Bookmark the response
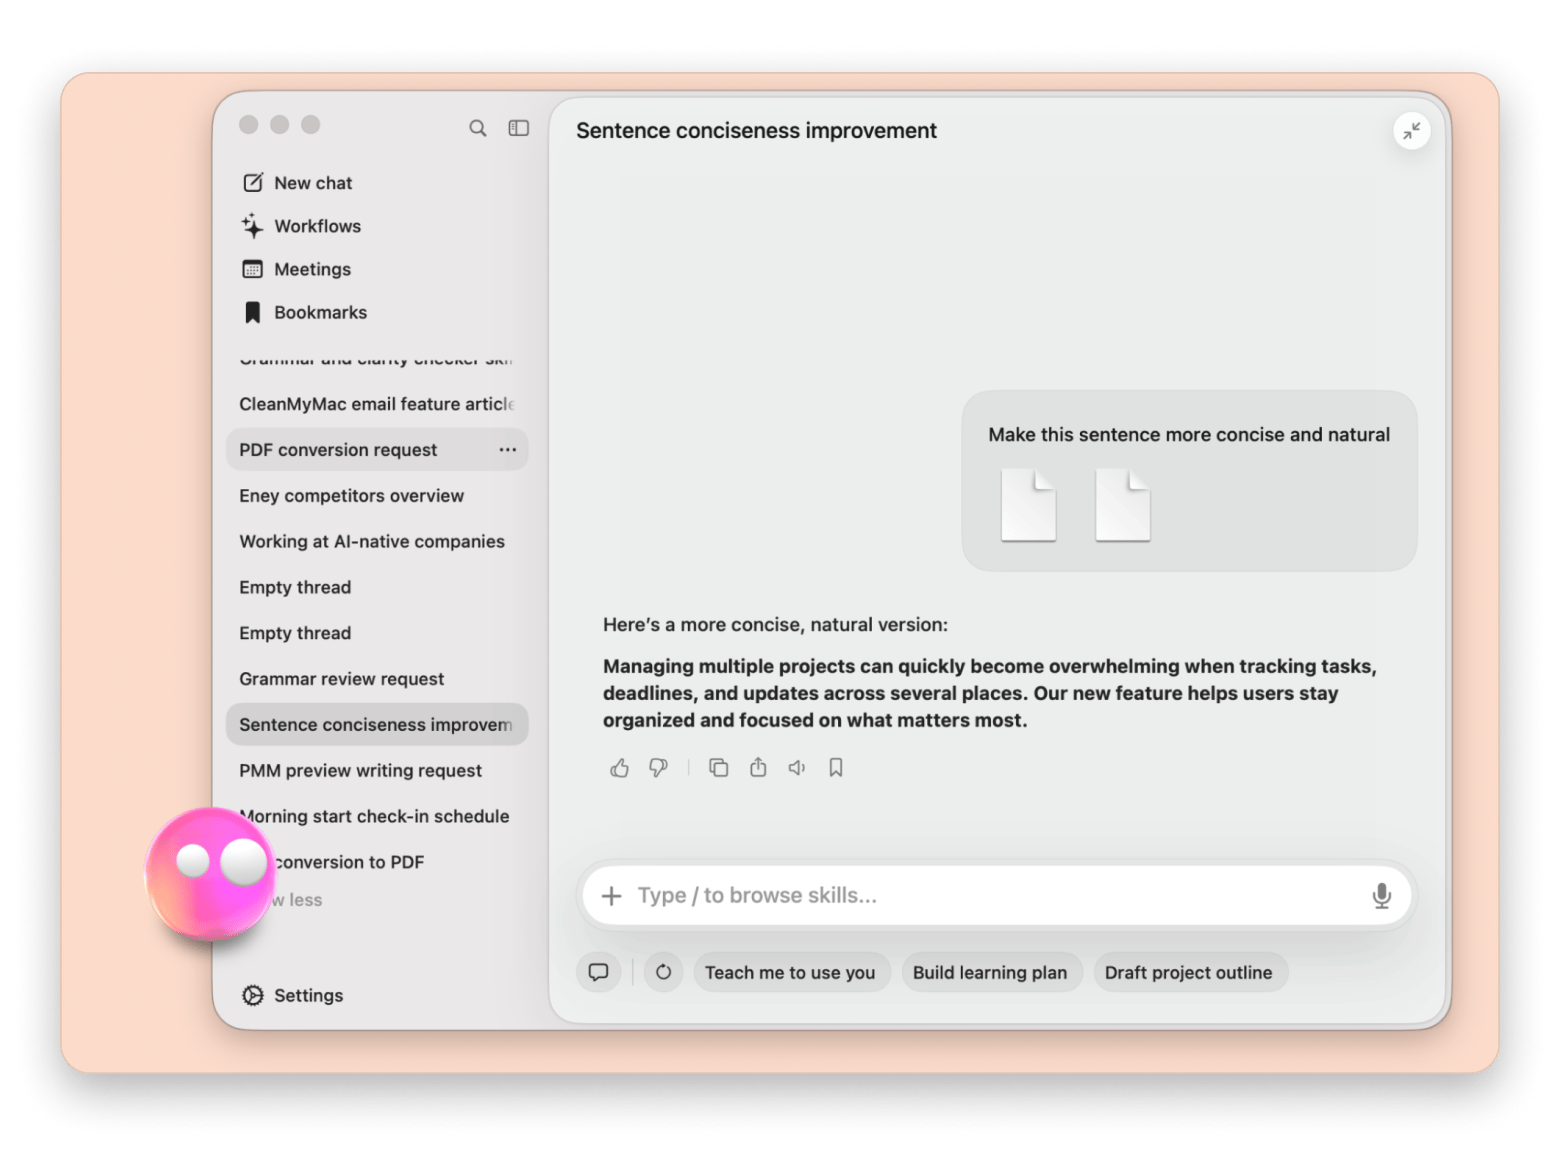 [x=836, y=768]
